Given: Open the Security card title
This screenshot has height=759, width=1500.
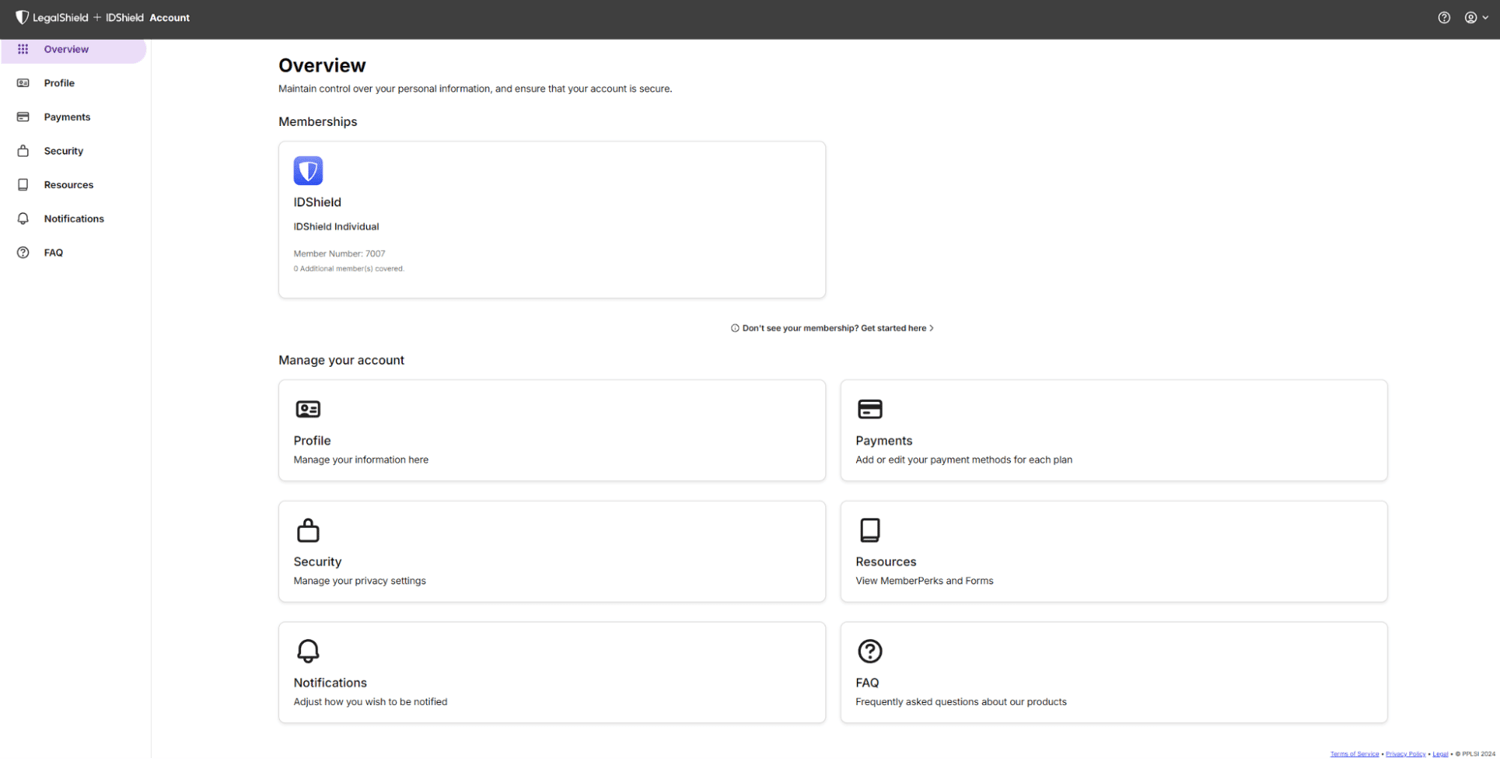Looking at the screenshot, I should pos(317,562).
